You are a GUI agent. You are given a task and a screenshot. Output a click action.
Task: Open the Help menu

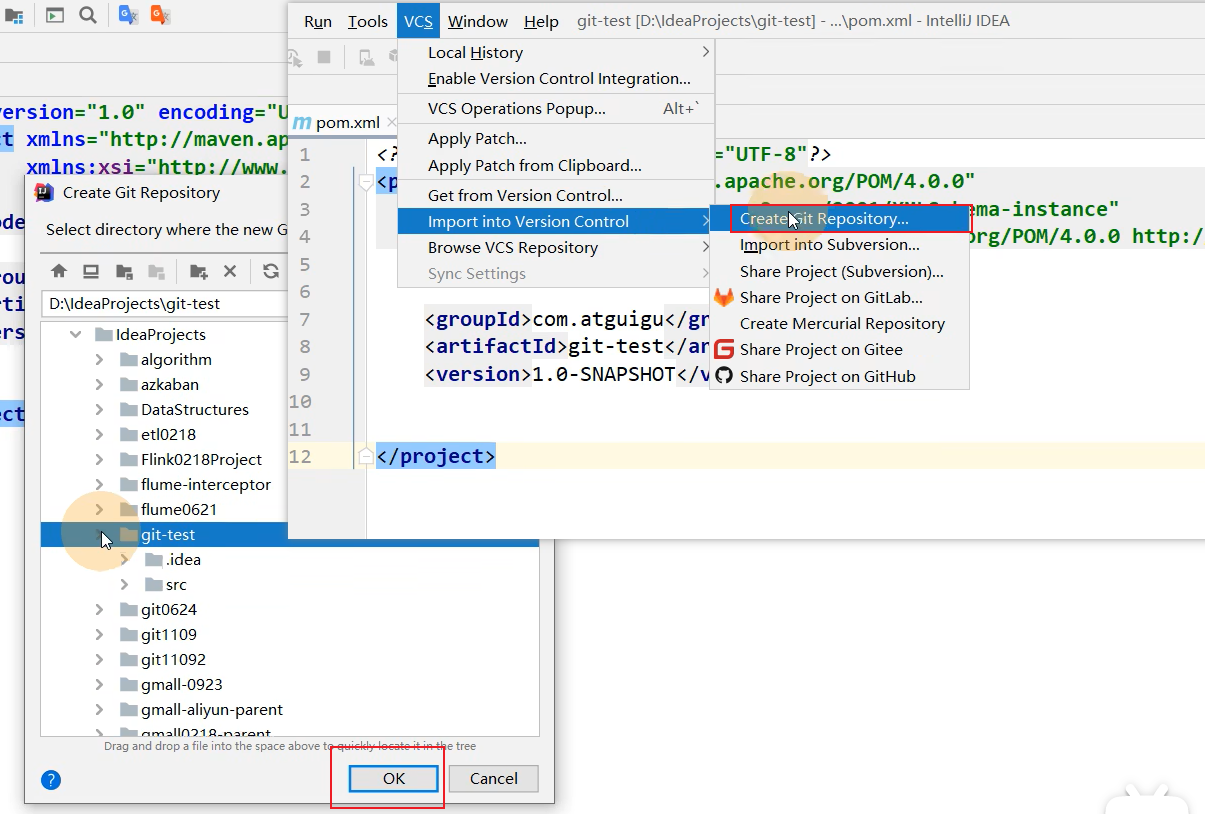541,21
